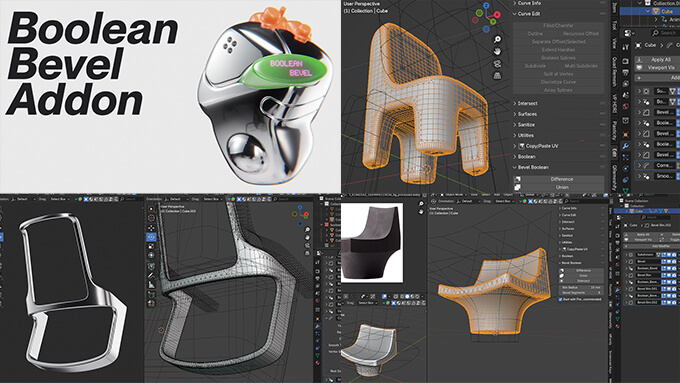Expand the Boolean_Bevel modifier row
Screen dimensions: 680x383
point(626,268)
